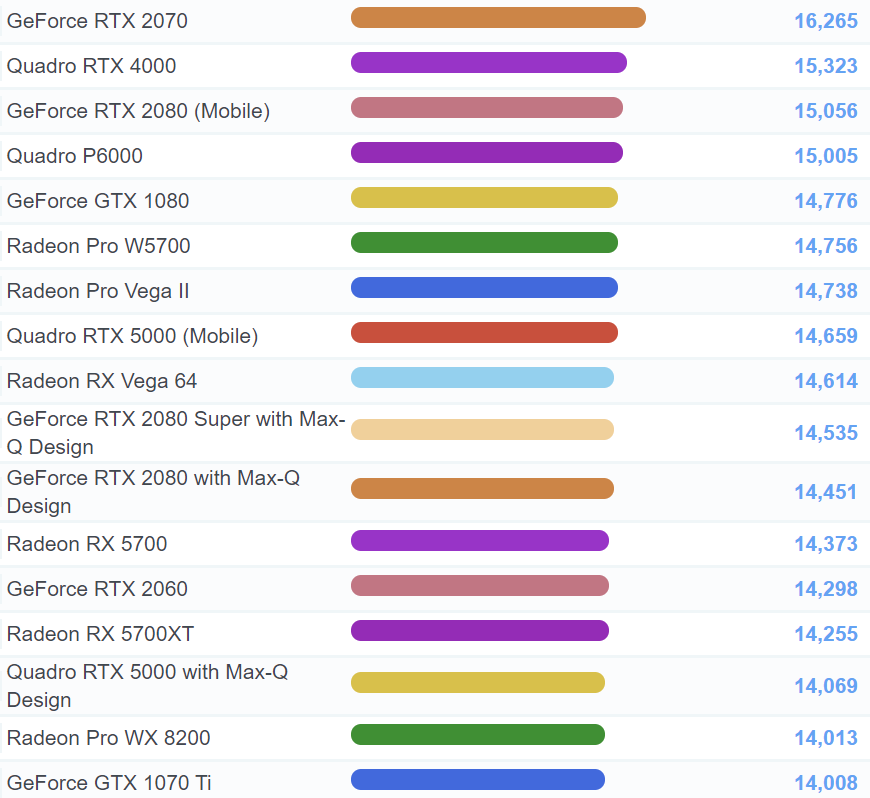Open the Quadro RTX 4000 entry
870x798 pixels.
(x=92, y=66)
